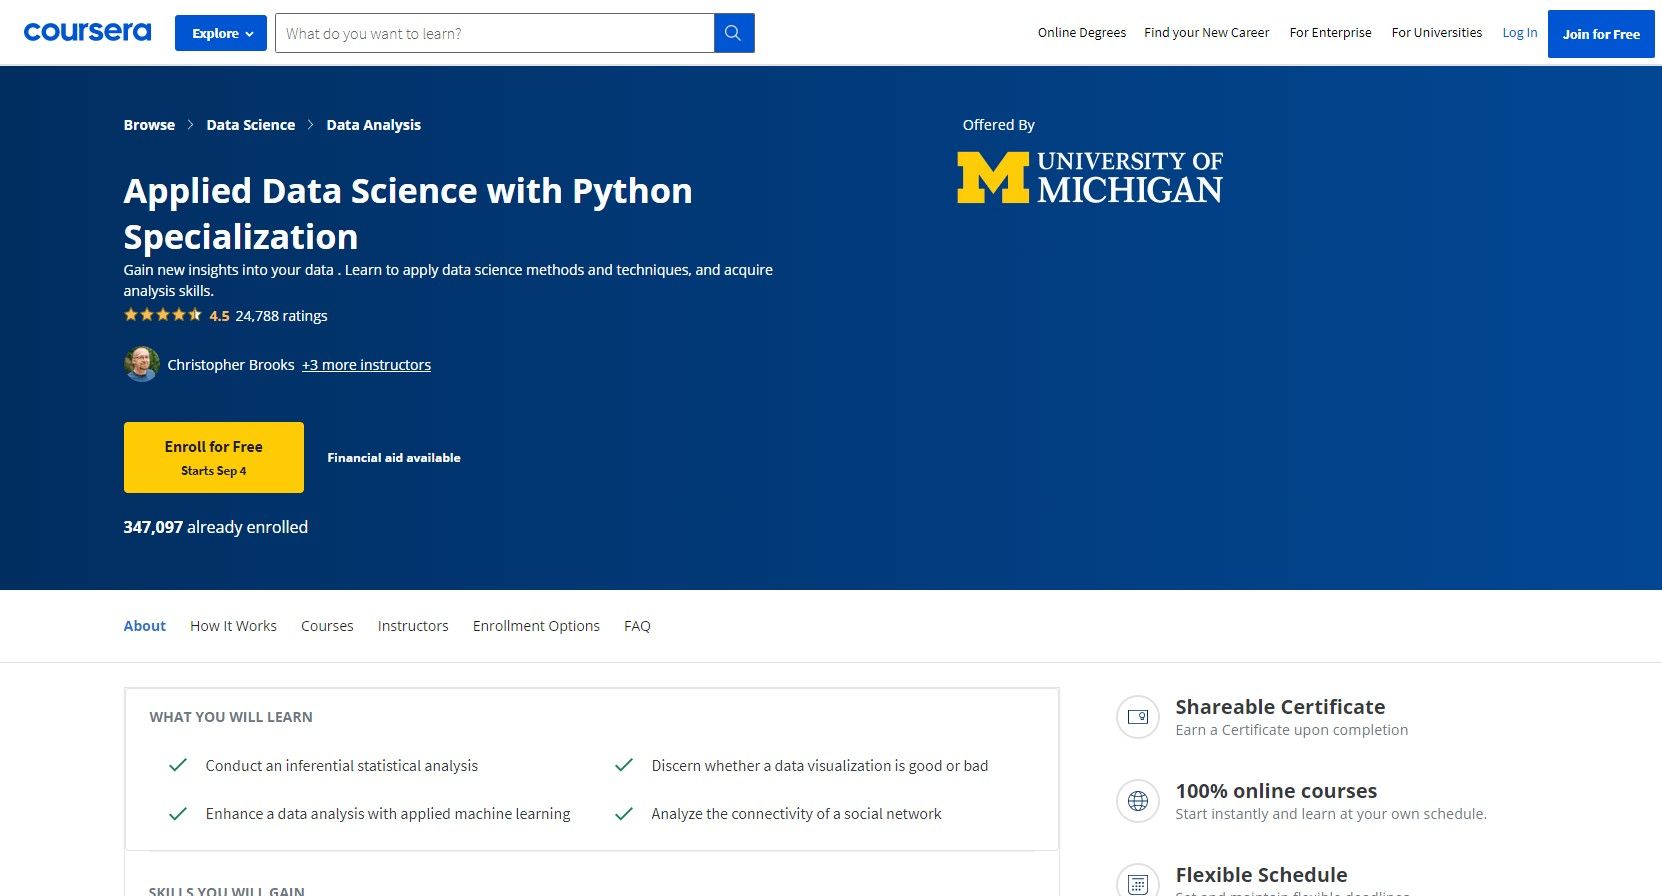Screen dimensions: 1662x896
Task: Click the University of Michigan logo
Action: click(1089, 178)
